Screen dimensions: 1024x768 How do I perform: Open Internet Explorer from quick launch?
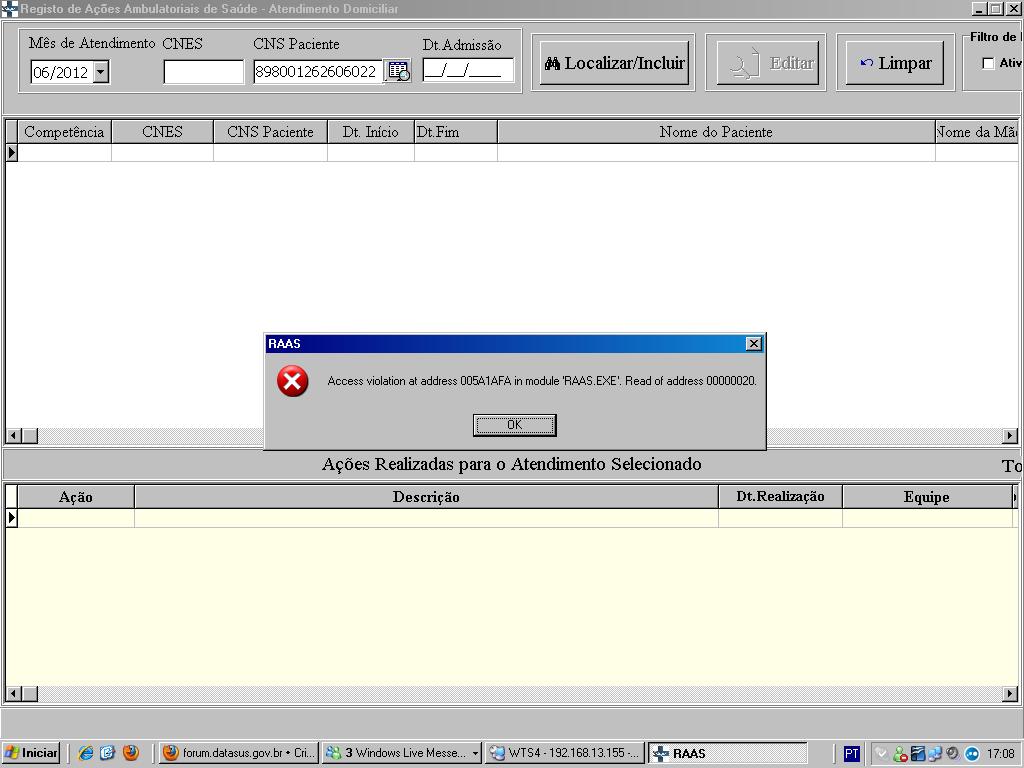(86, 753)
